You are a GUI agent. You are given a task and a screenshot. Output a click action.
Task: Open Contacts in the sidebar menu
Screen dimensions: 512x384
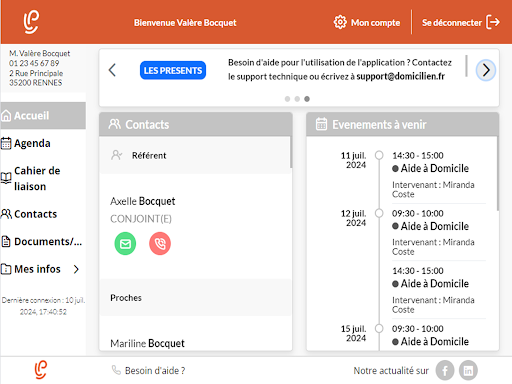click(x=43, y=214)
